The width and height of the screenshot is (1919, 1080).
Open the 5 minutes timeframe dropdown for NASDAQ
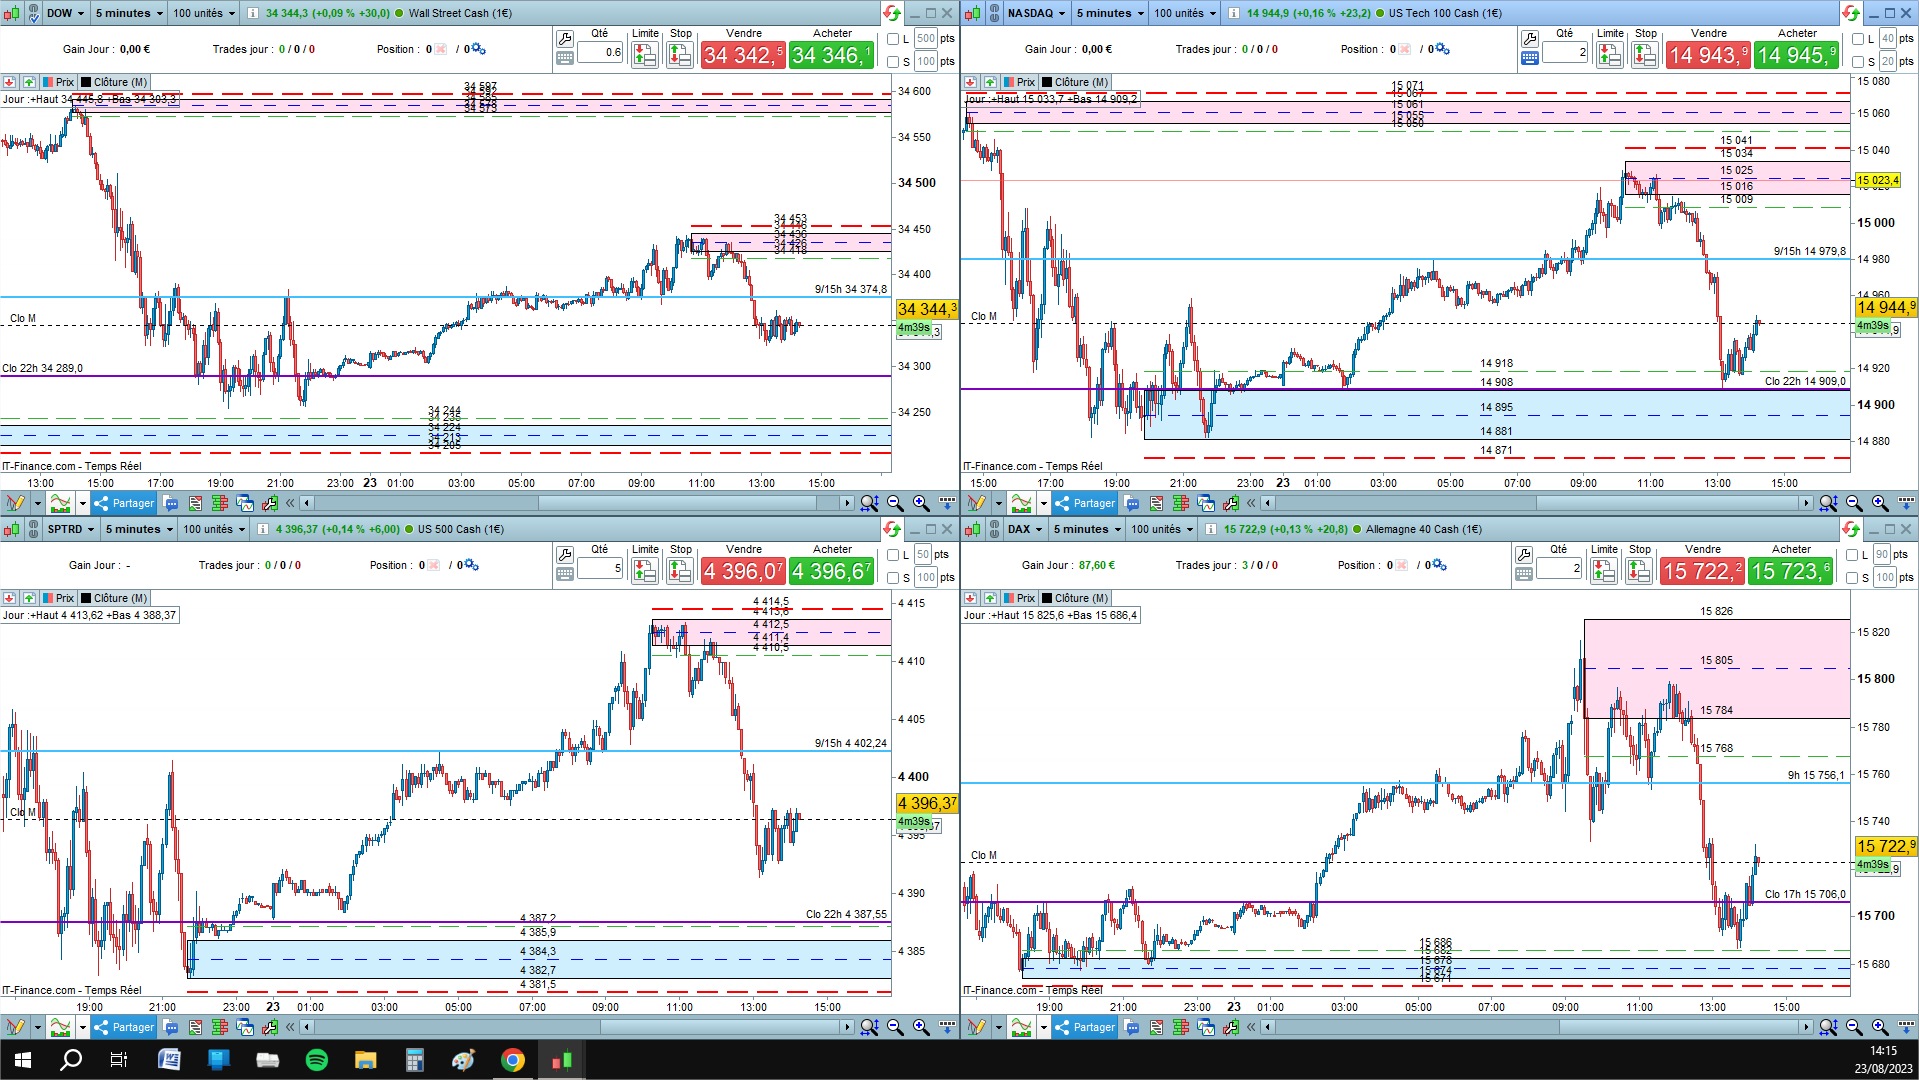pyautogui.click(x=1109, y=13)
